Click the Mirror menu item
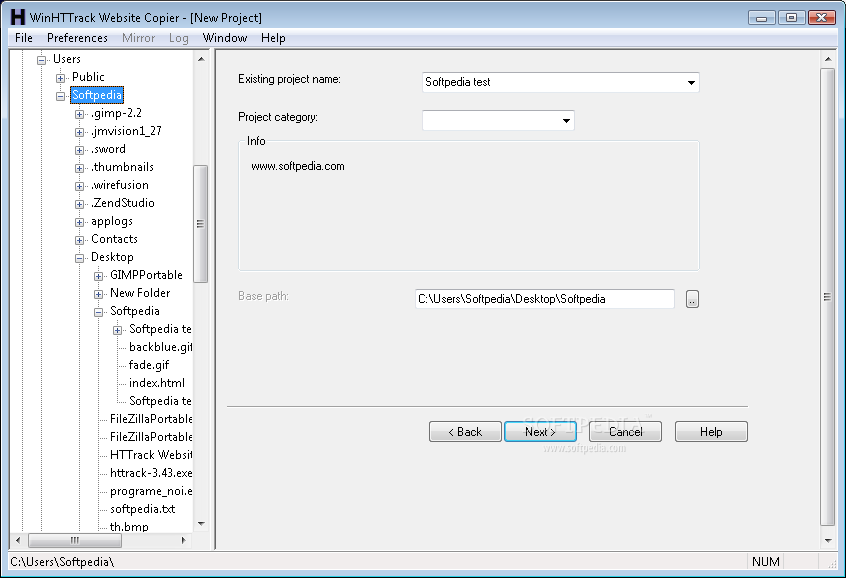846x578 pixels. coord(138,38)
